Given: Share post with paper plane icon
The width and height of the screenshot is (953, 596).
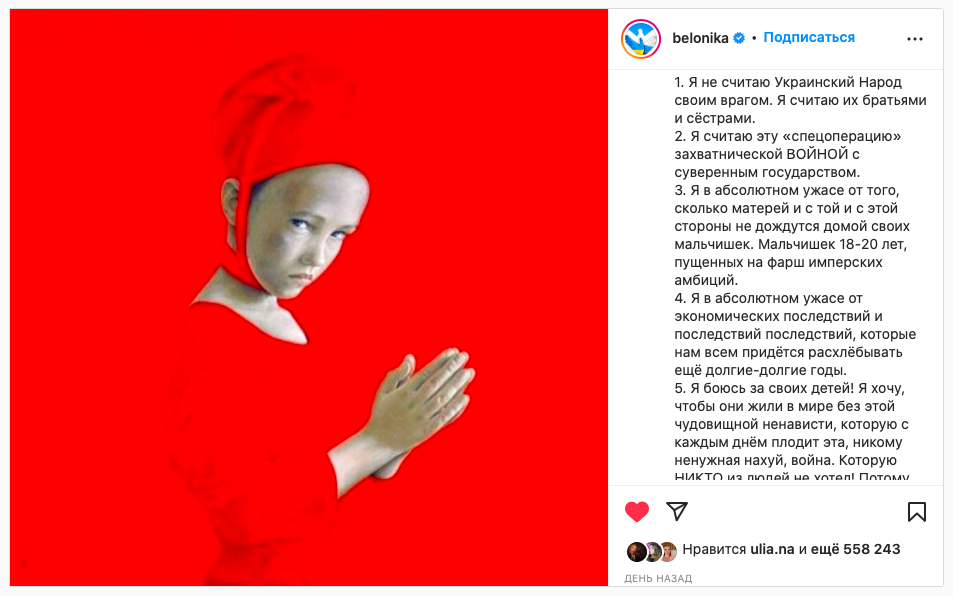Looking at the screenshot, I should 676,512.
